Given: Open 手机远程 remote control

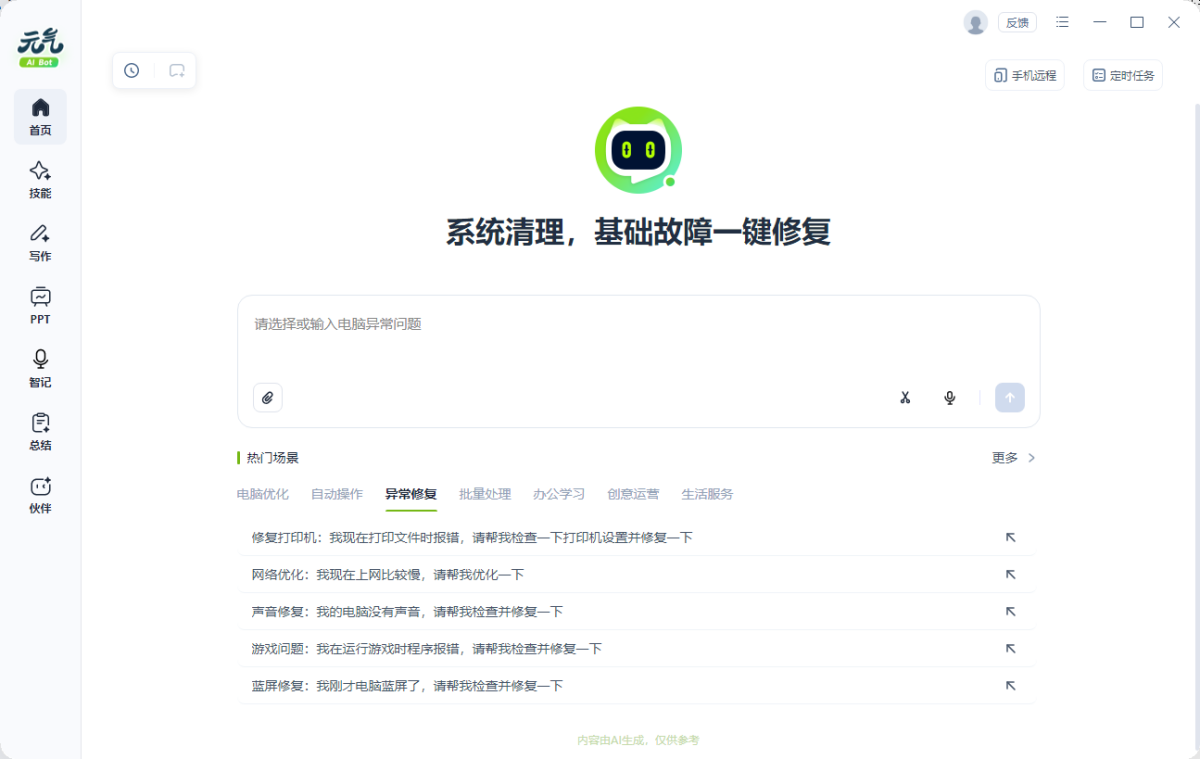Looking at the screenshot, I should point(1024,75).
